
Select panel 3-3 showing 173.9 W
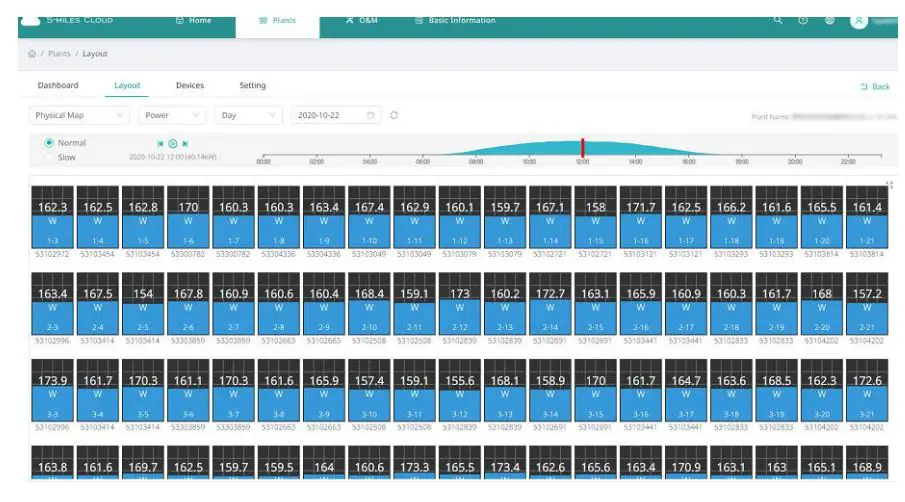pyautogui.click(x=53, y=391)
